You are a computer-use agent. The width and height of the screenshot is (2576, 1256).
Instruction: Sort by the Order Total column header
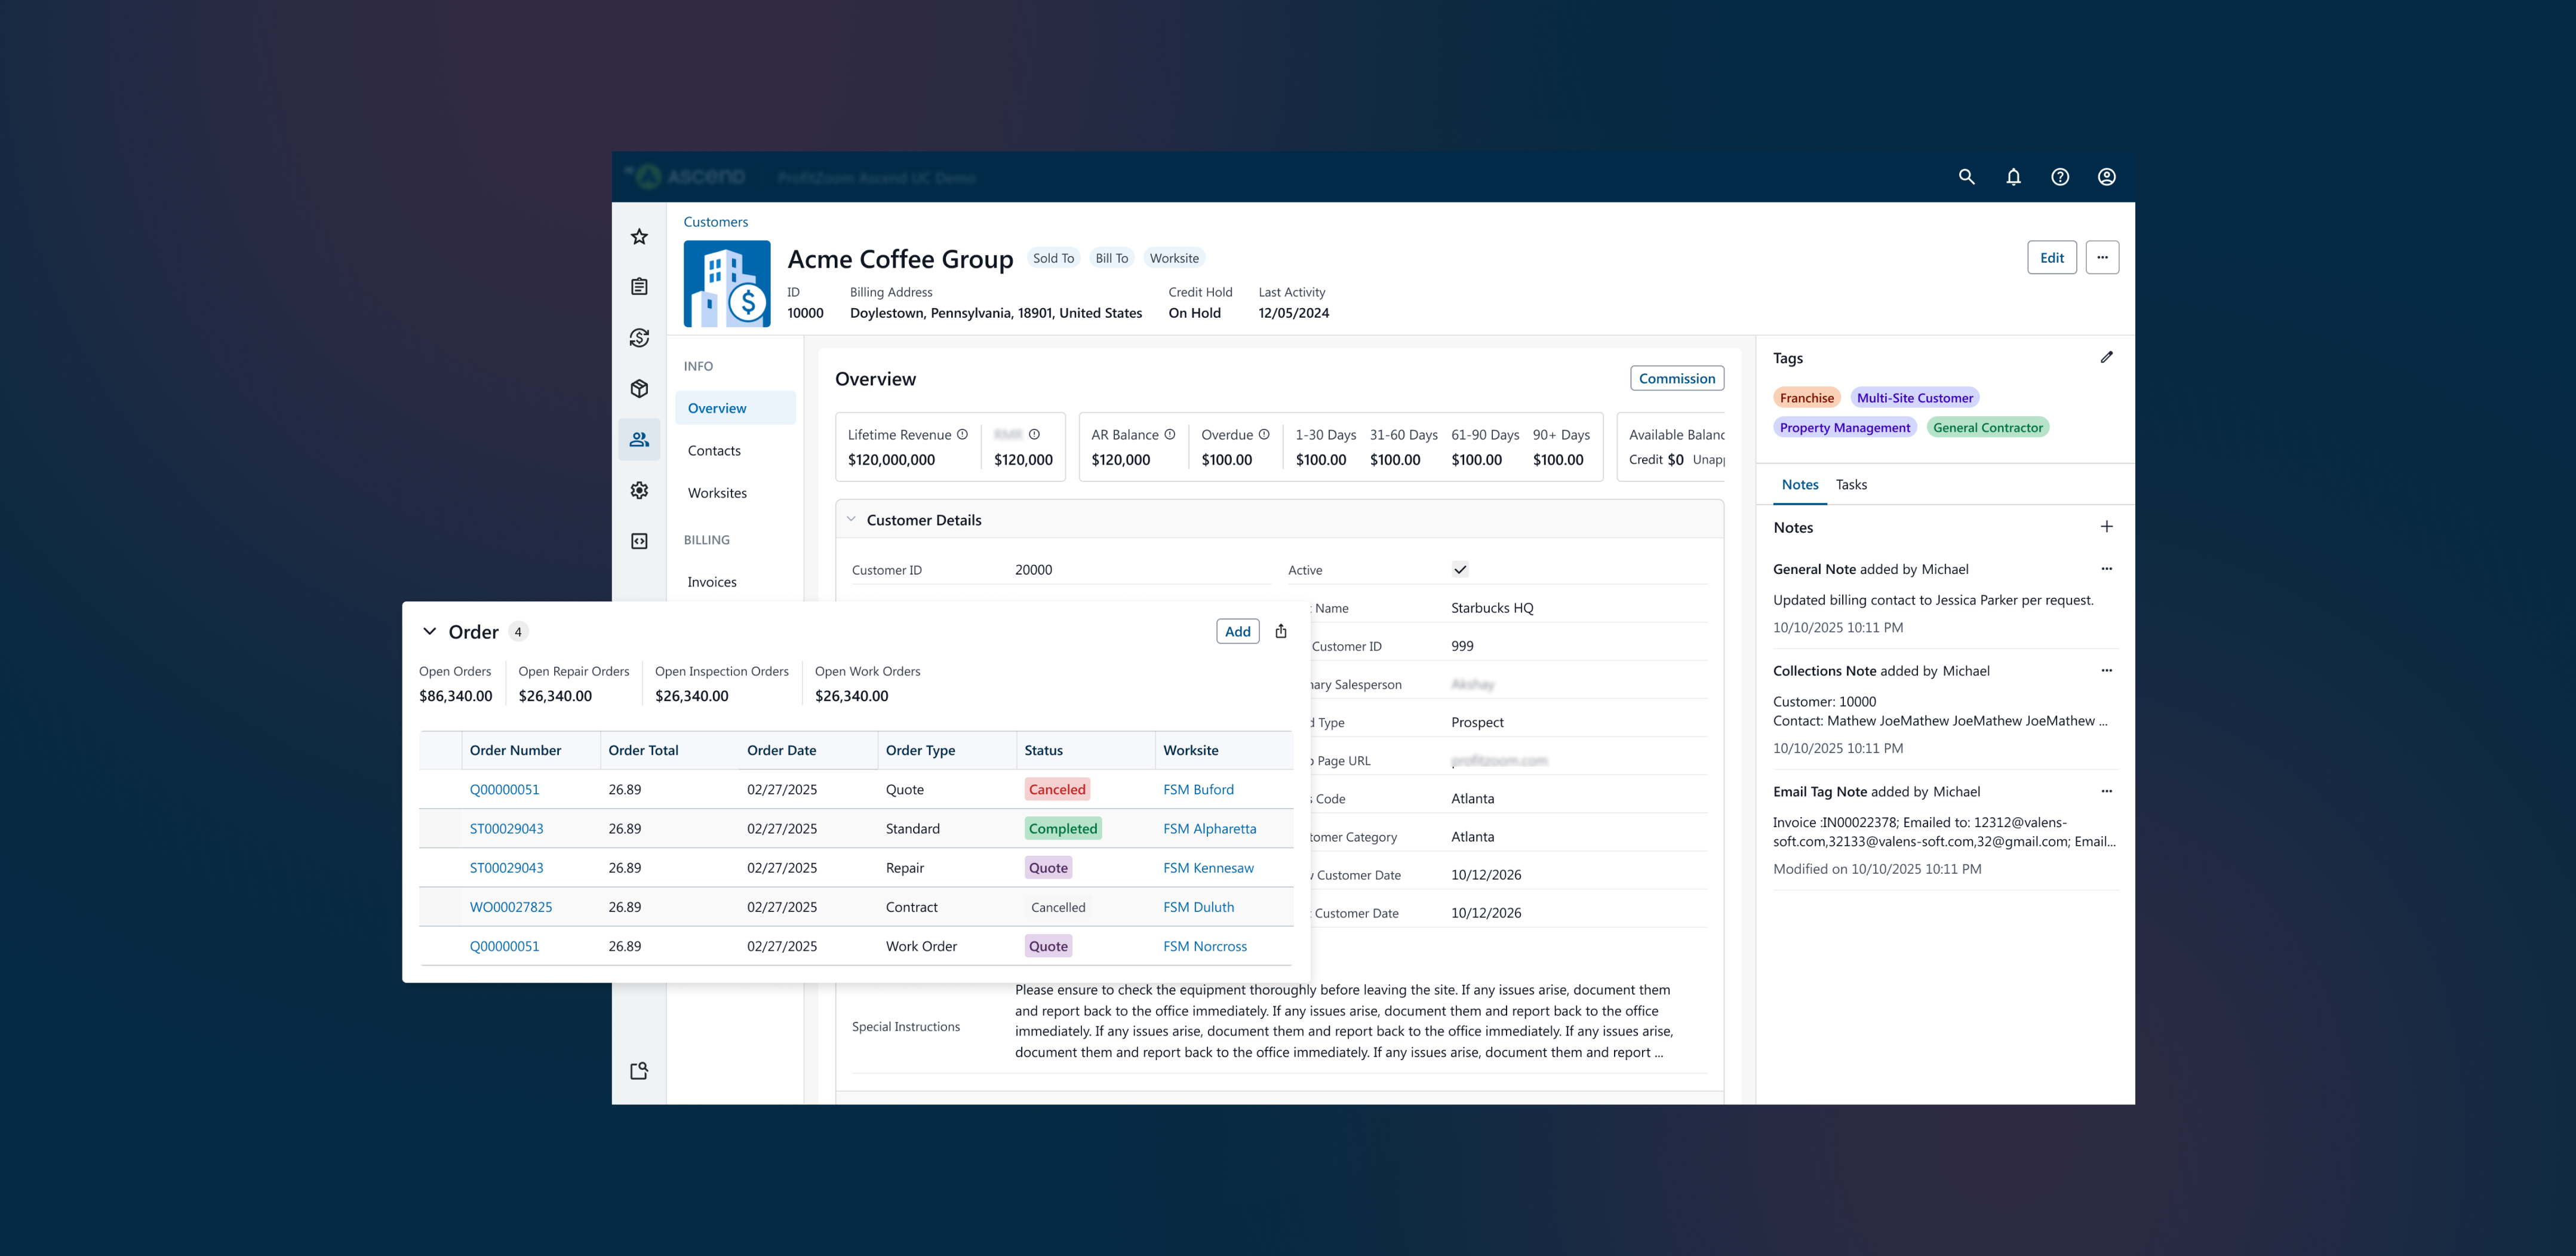[x=669, y=750]
